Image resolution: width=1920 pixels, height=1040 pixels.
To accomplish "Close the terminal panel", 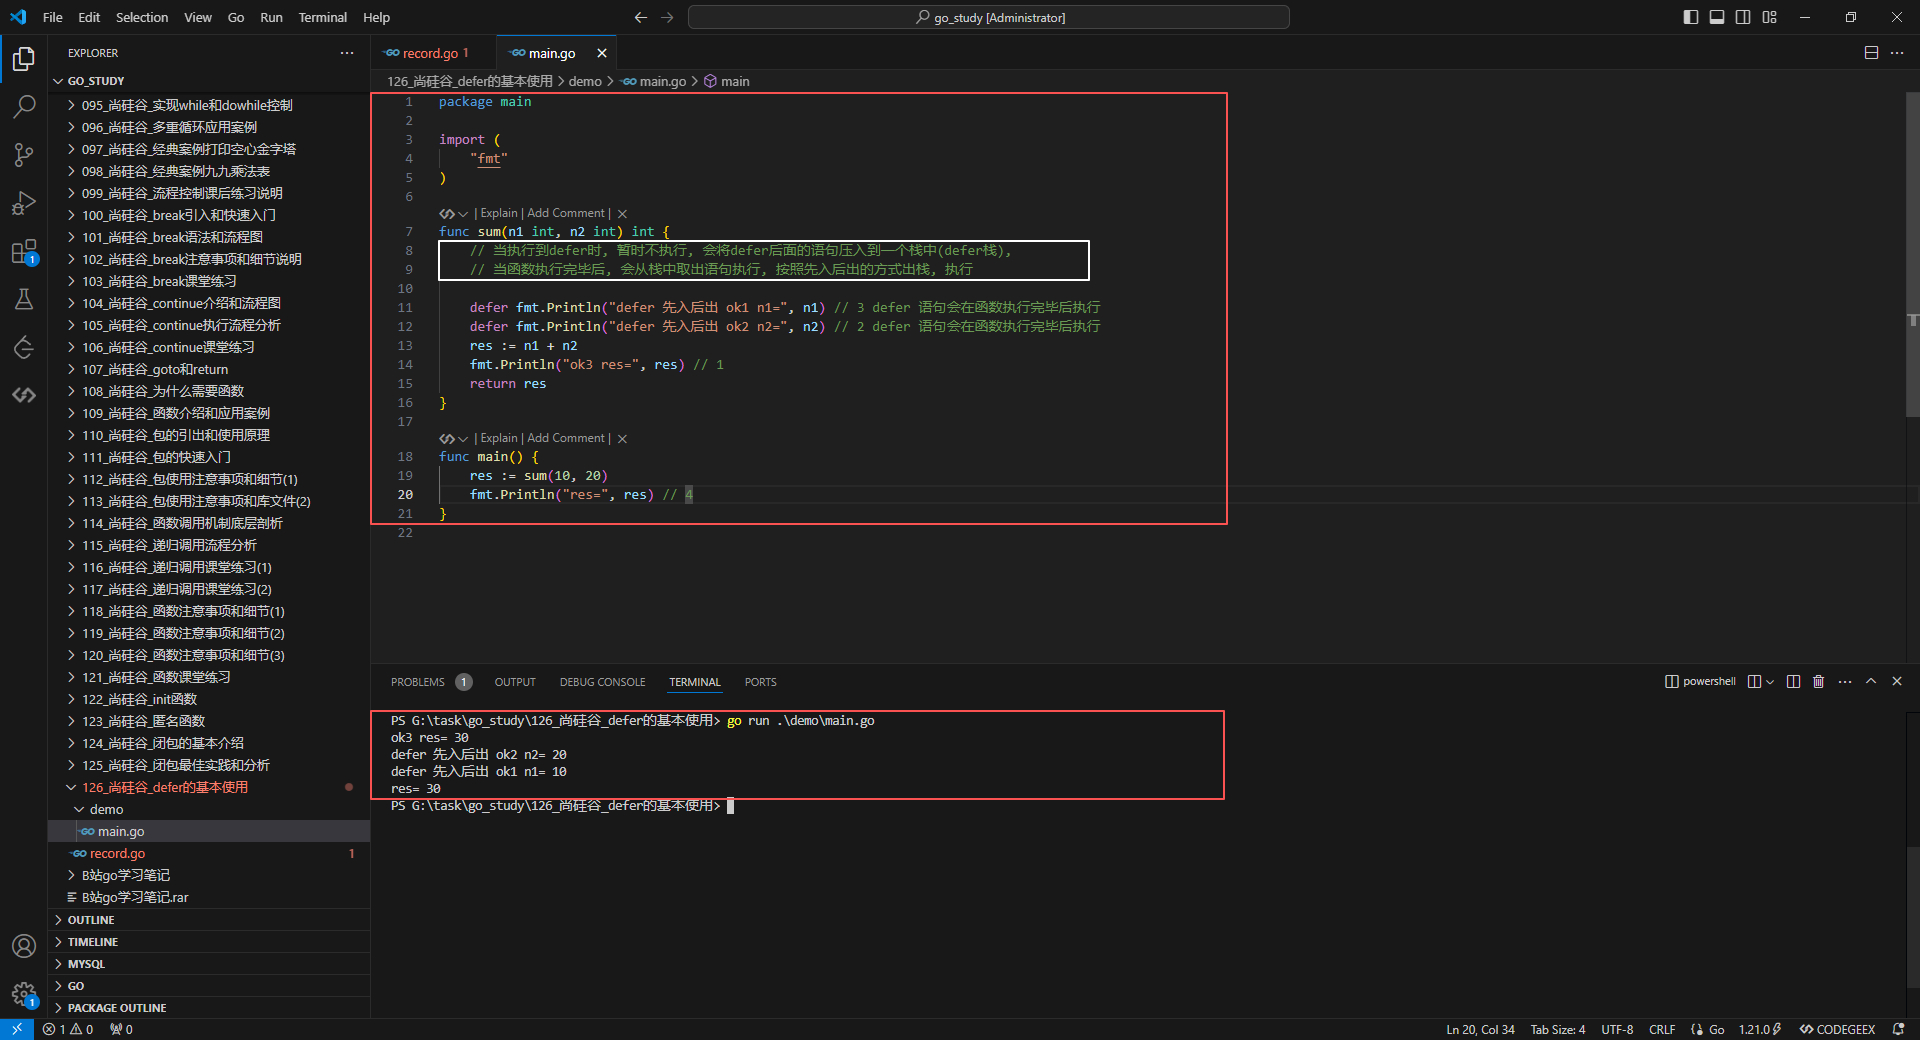I will (1897, 681).
